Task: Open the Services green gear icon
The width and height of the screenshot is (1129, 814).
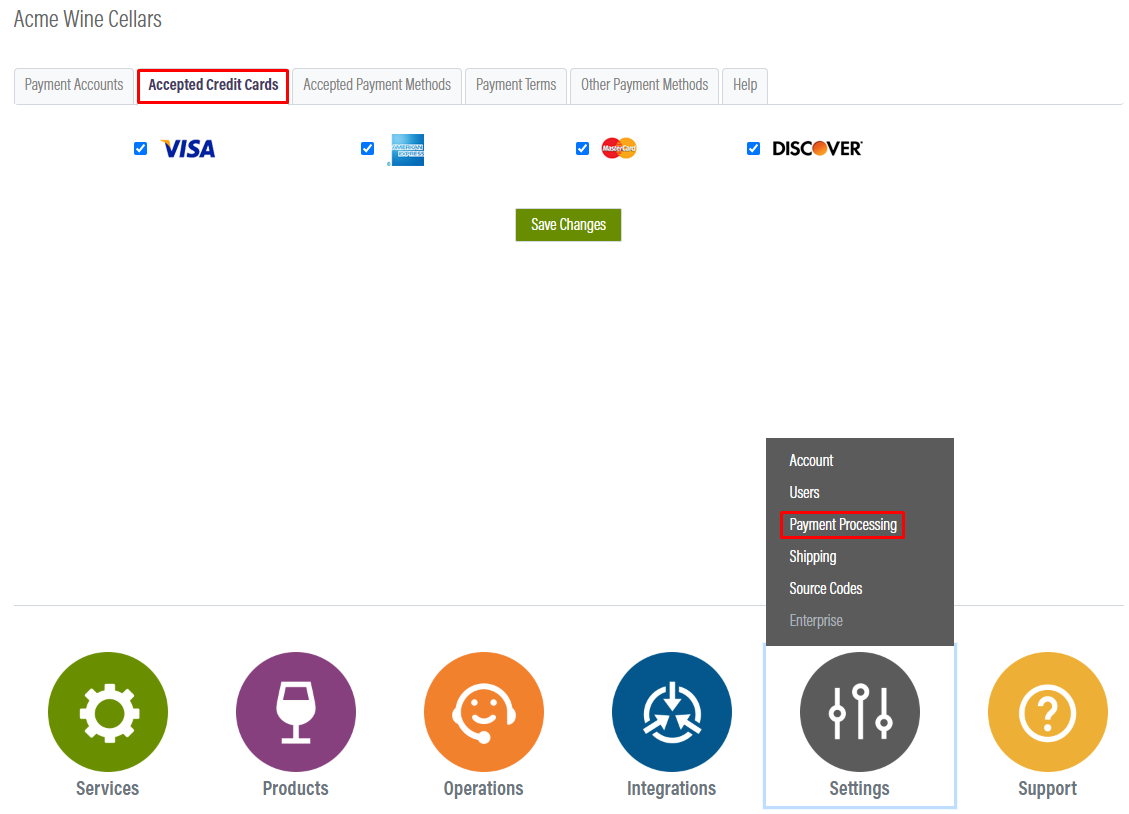Action: tap(108, 712)
